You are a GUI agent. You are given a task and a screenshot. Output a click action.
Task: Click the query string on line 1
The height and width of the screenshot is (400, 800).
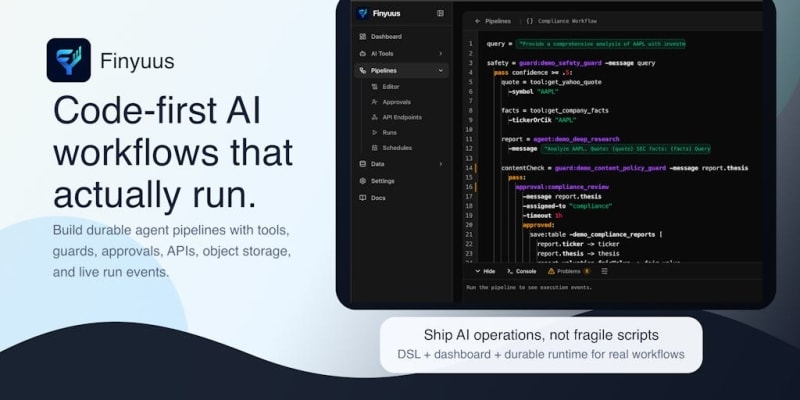[601, 44]
